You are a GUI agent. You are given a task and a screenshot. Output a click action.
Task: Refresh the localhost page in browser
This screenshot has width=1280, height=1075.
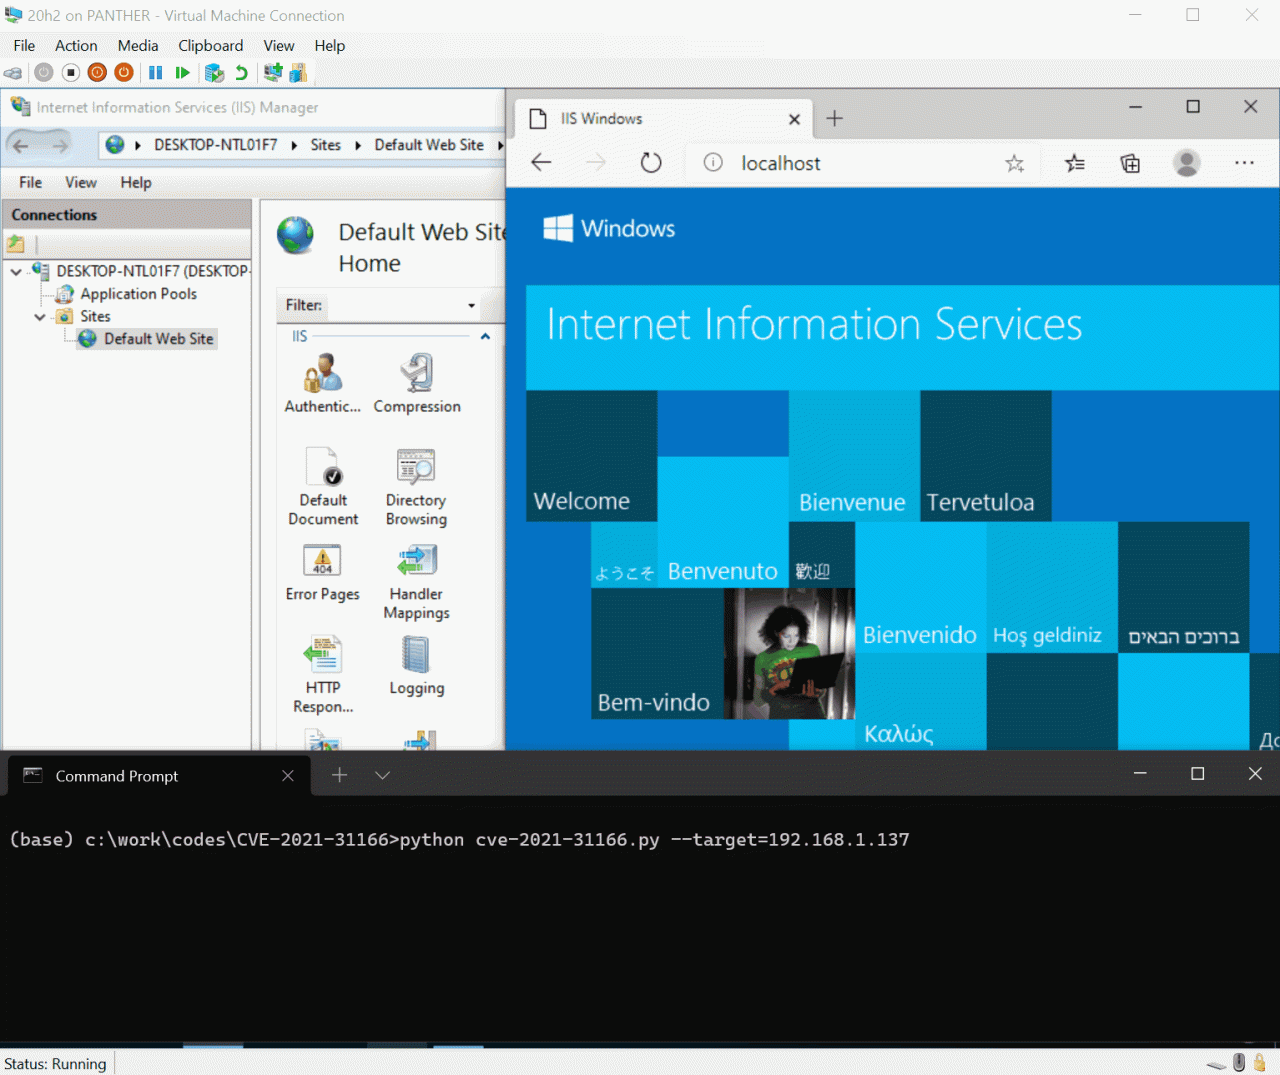(x=651, y=163)
